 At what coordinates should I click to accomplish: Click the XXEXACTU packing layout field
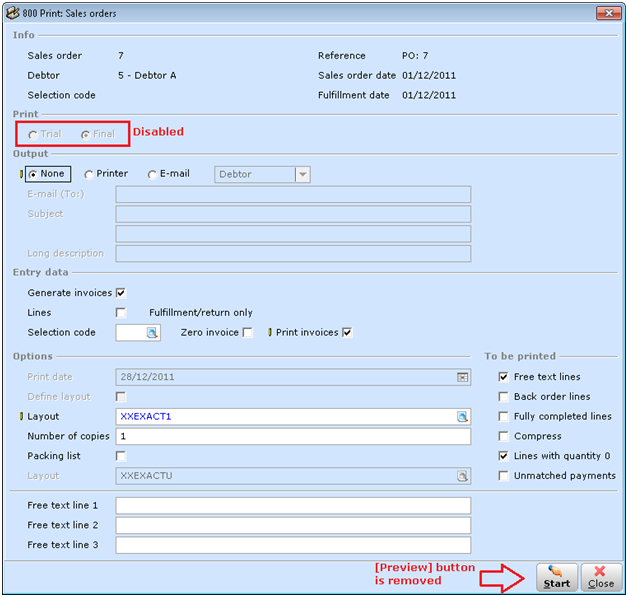(x=293, y=476)
